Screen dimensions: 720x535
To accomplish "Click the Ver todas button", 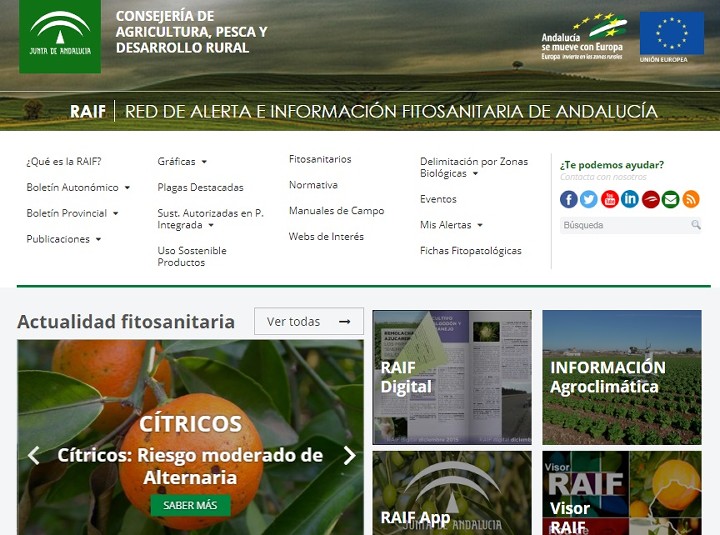I will tap(308, 322).
